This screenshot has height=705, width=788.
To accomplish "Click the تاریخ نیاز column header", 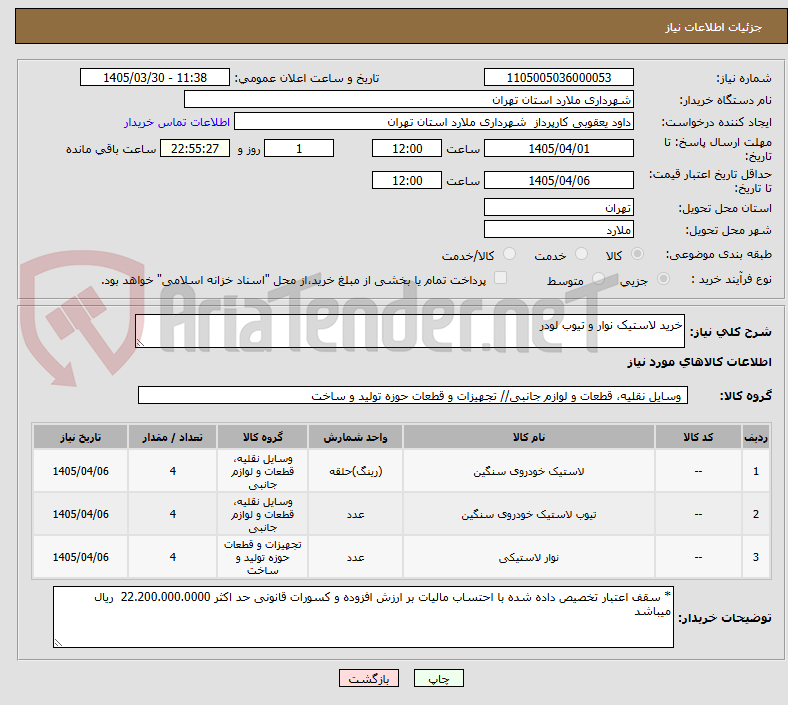I will point(80,437).
